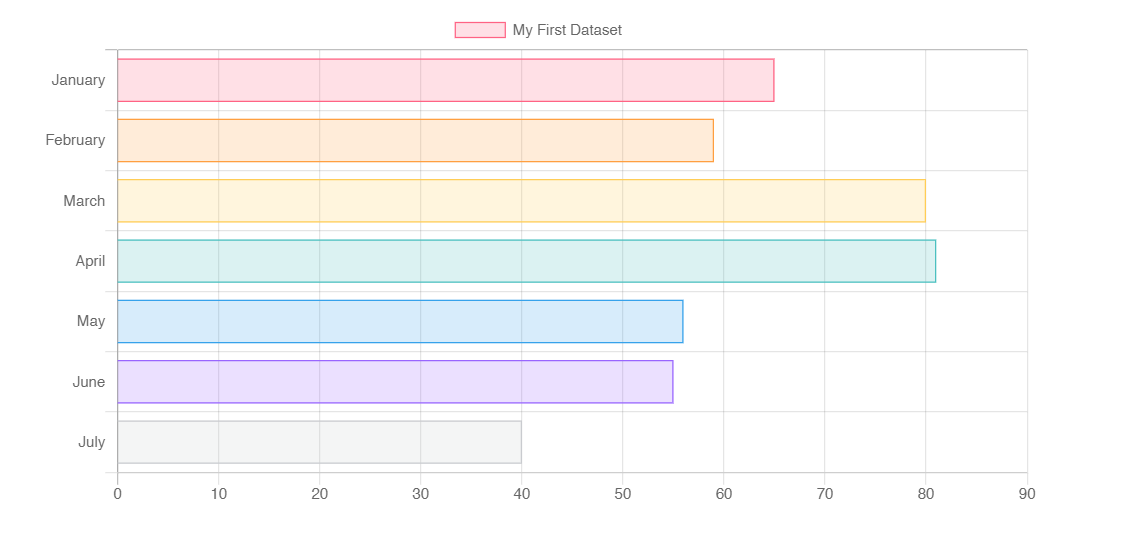Click the May axis label
This screenshot has height=536, width=1133.
point(91,321)
